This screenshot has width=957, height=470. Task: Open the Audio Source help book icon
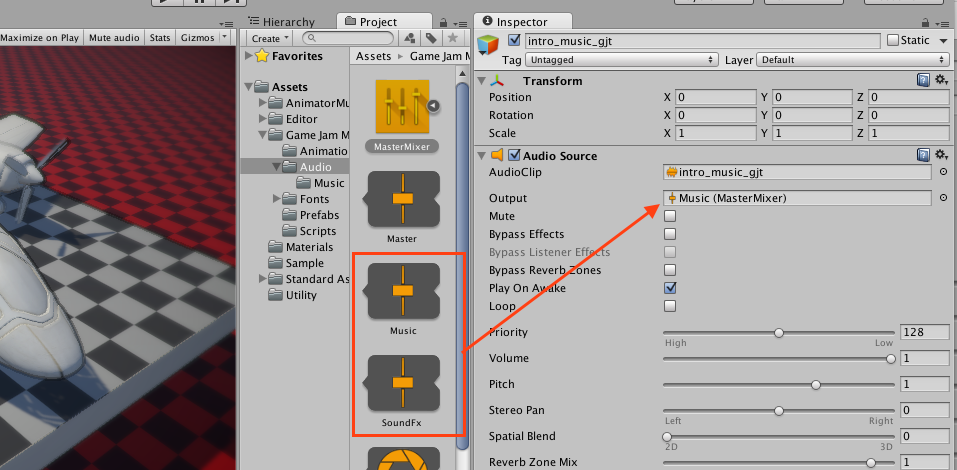[x=923, y=155]
